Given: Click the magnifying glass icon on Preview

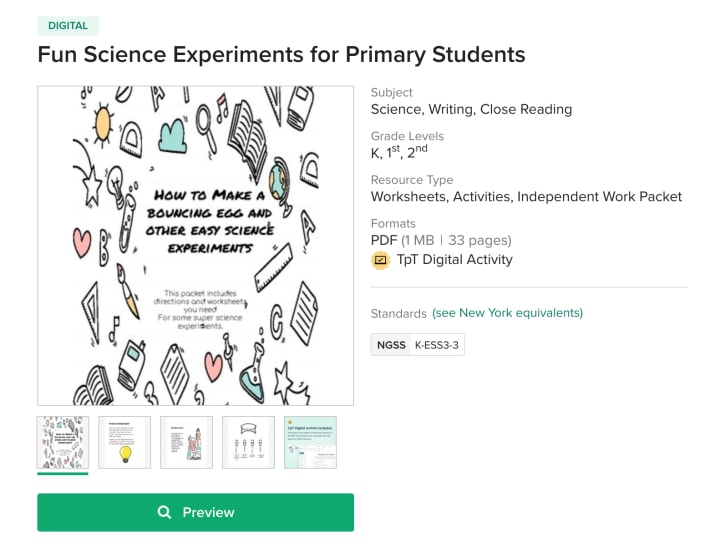Looking at the screenshot, I should [165, 512].
